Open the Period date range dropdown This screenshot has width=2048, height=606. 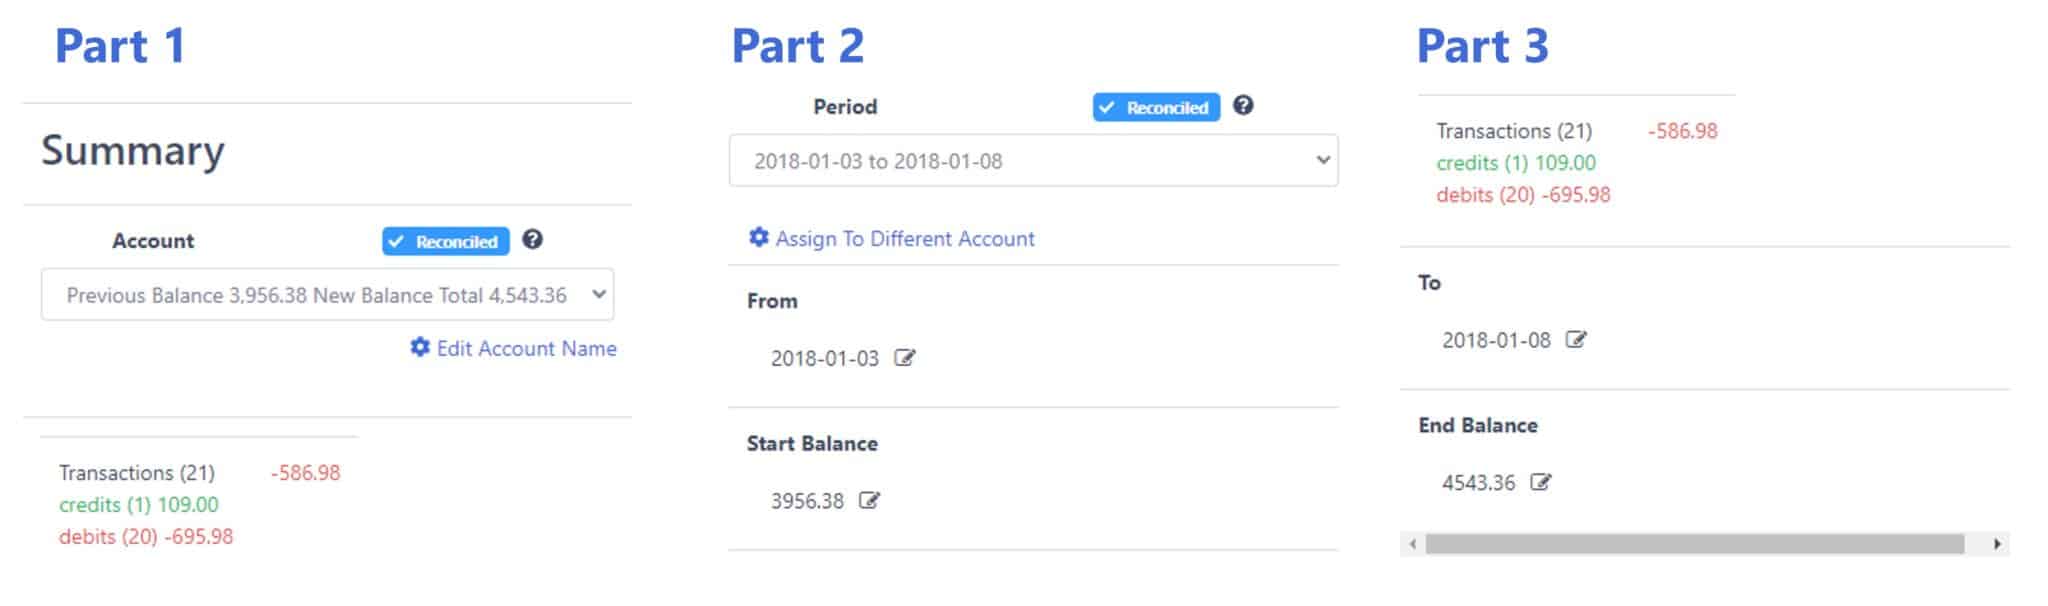point(1033,161)
